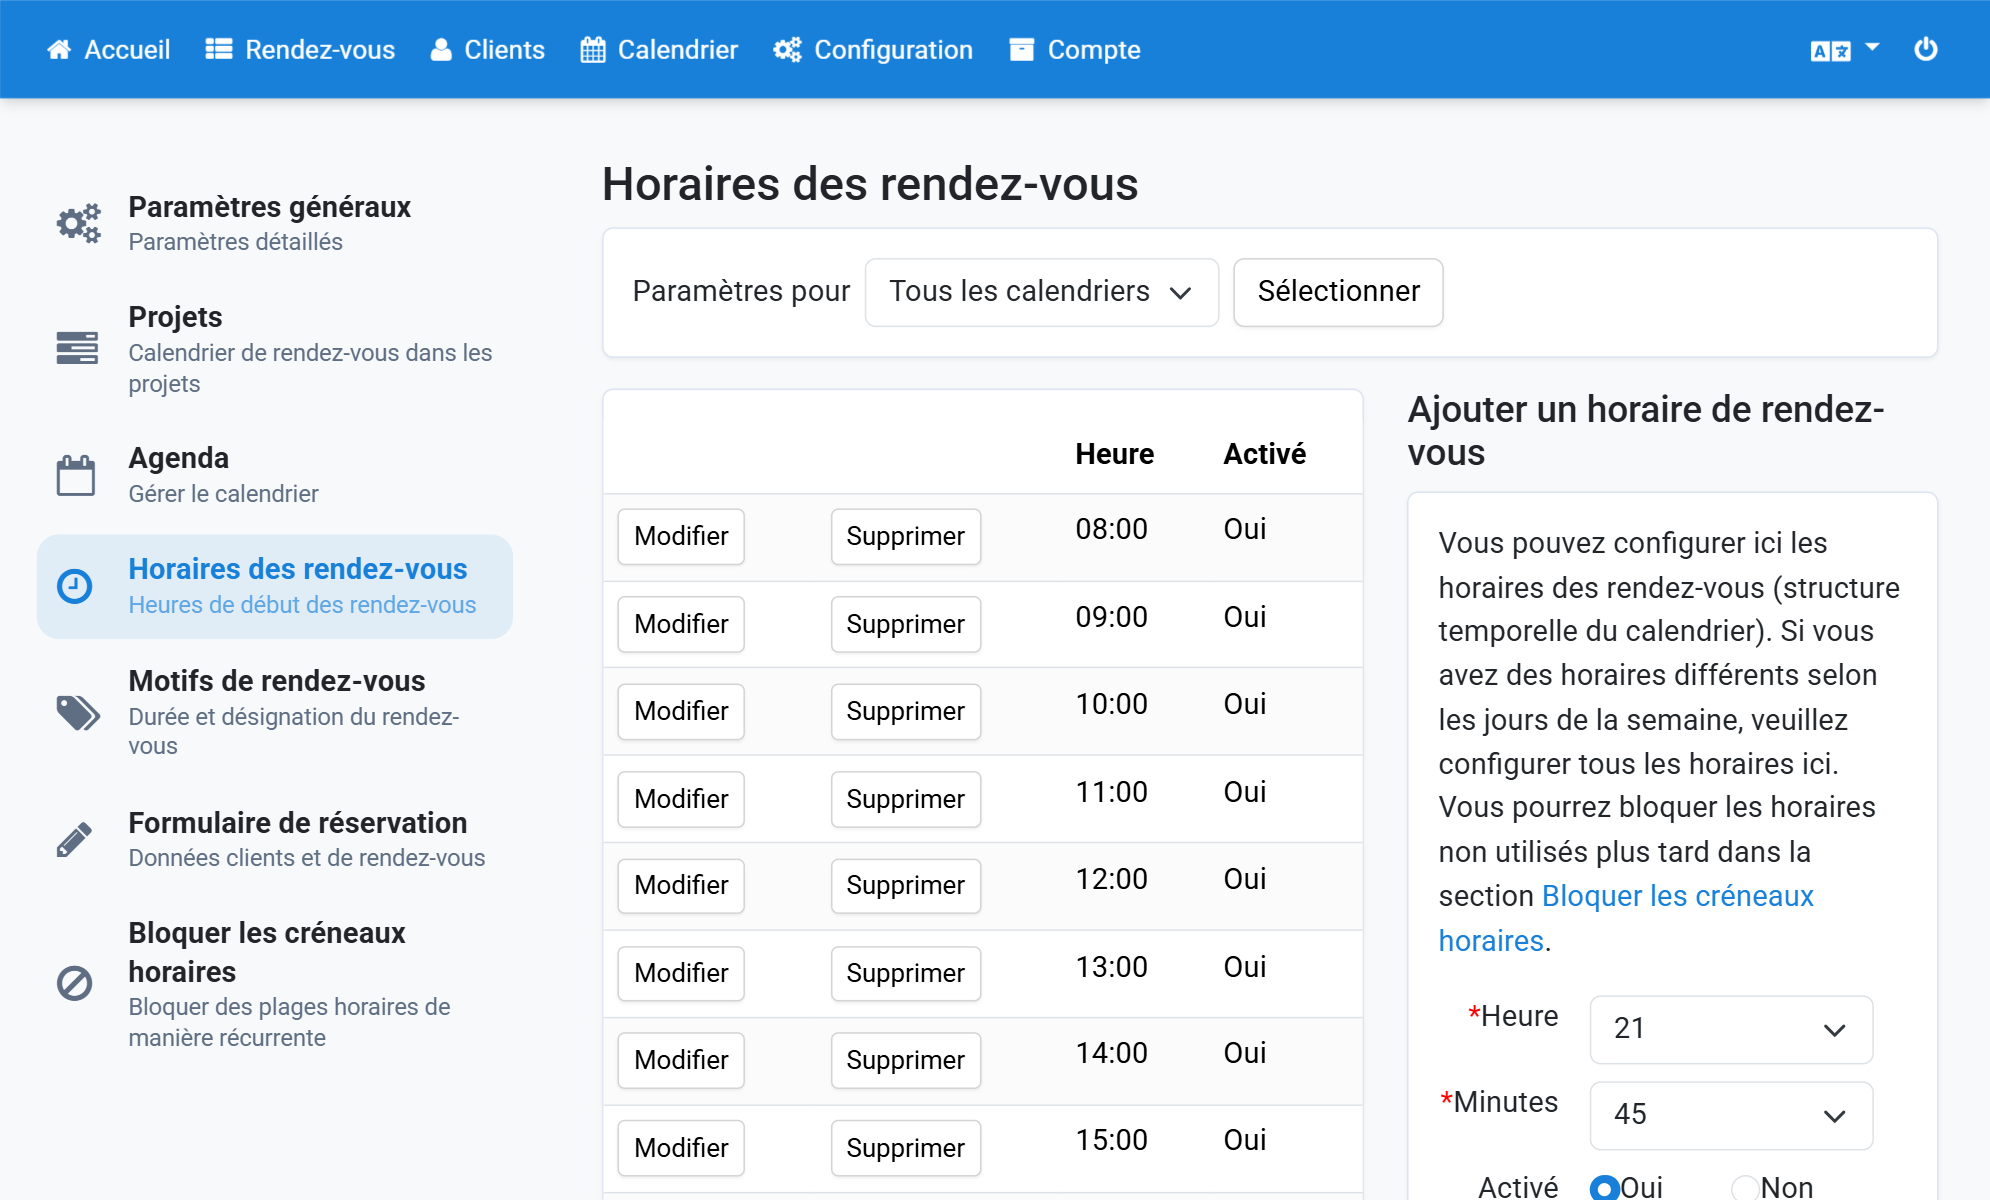This screenshot has width=1990, height=1200.
Task: Follow the Bloquer les créneaux horaires link
Action: pos(1626,918)
